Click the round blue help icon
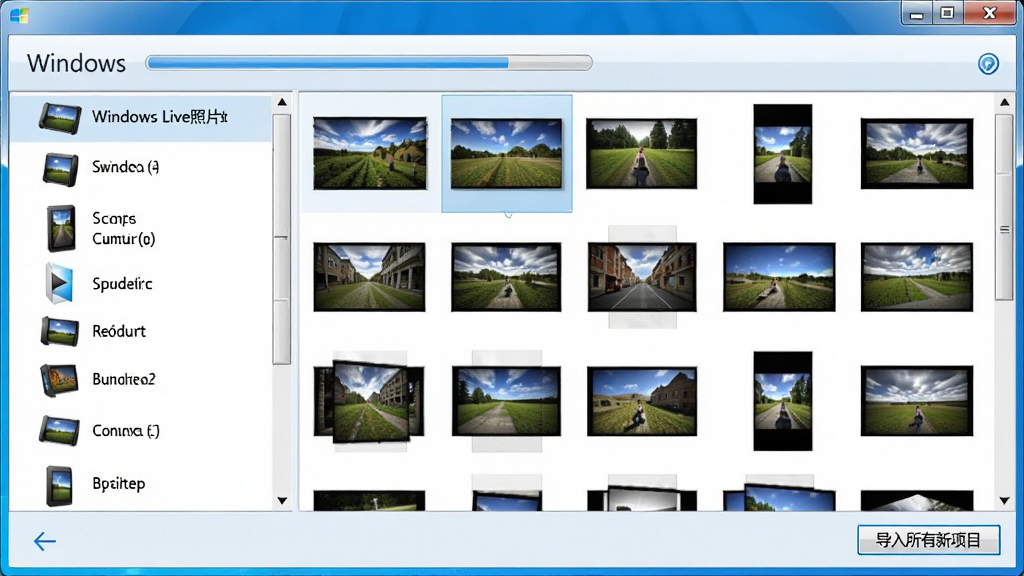The height and width of the screenshot is (576, 1024). [988, 63]
